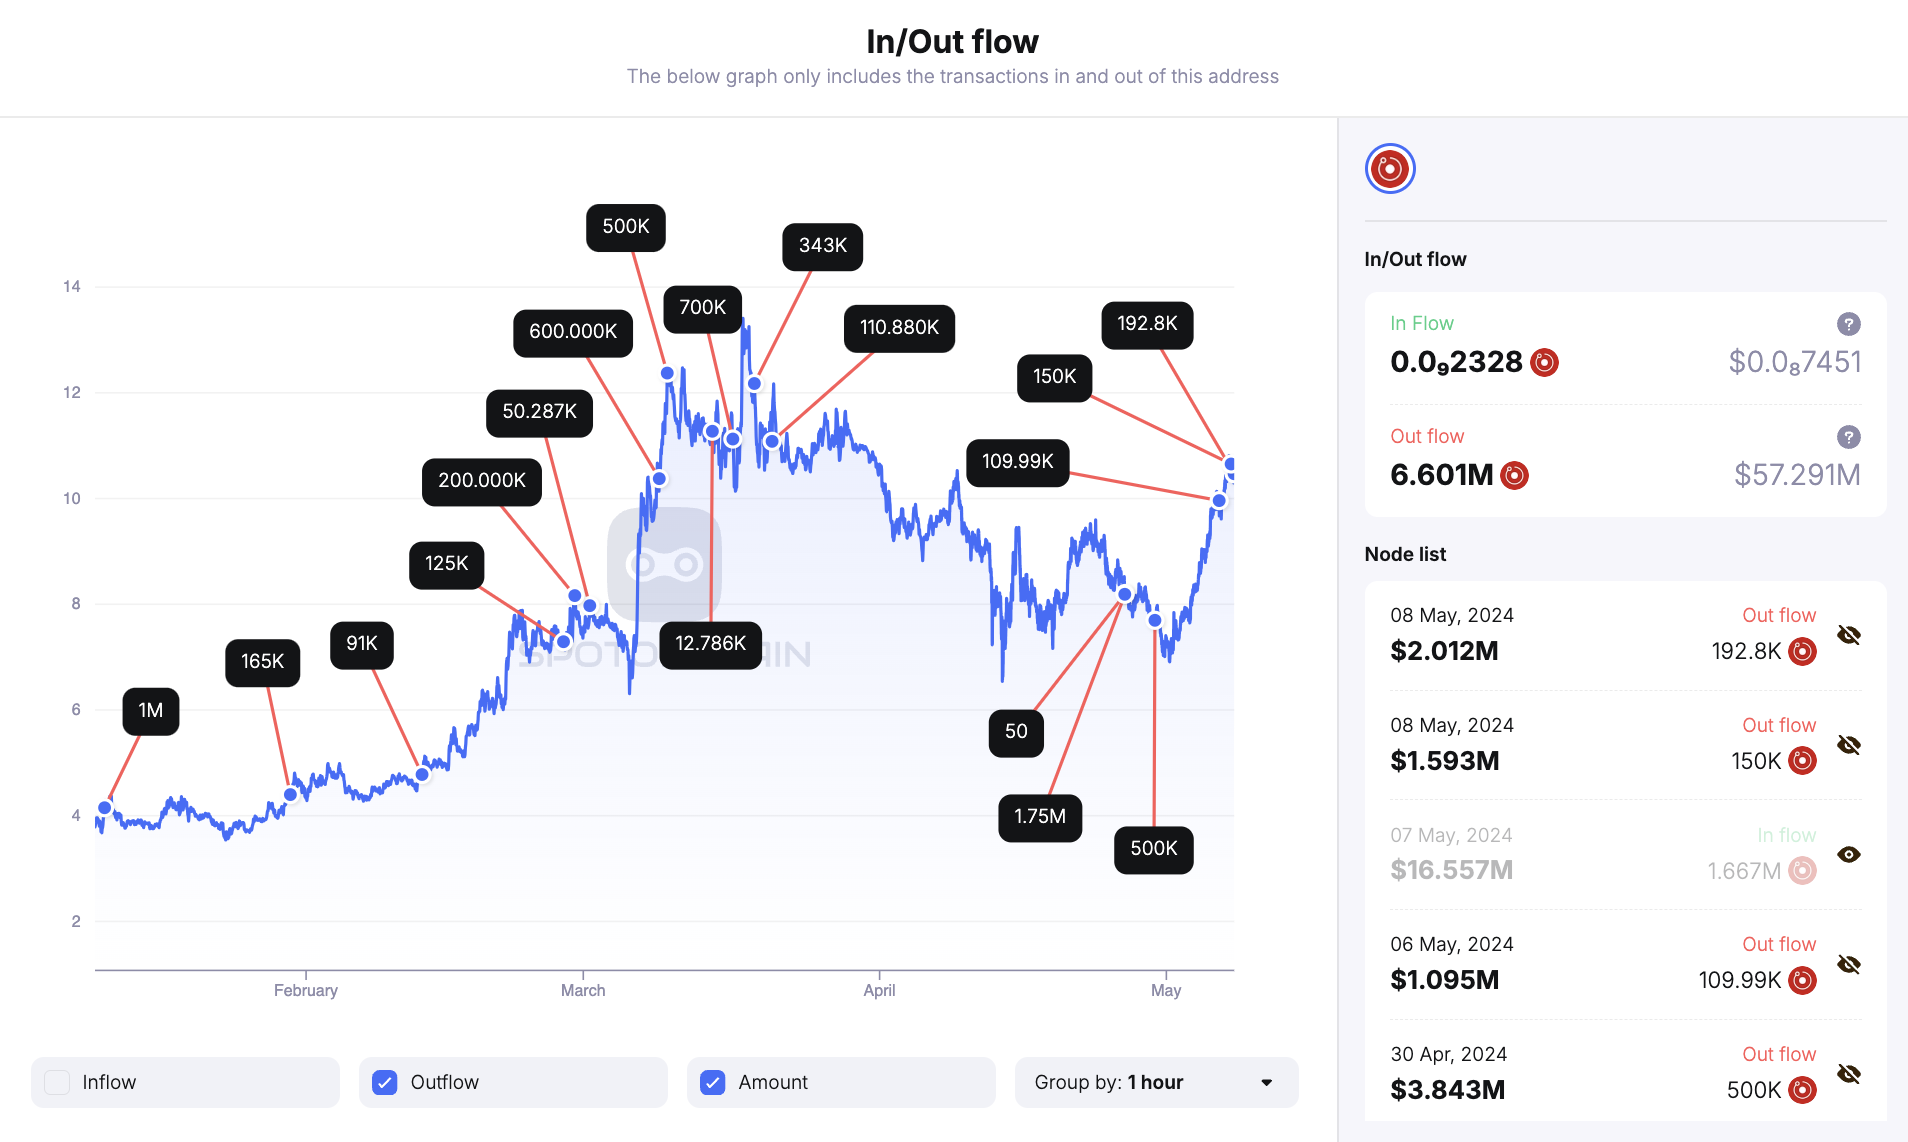Toggle visibility of 06 May $1.095M node
The image size is (1908, 1142).
(1849, 964)
